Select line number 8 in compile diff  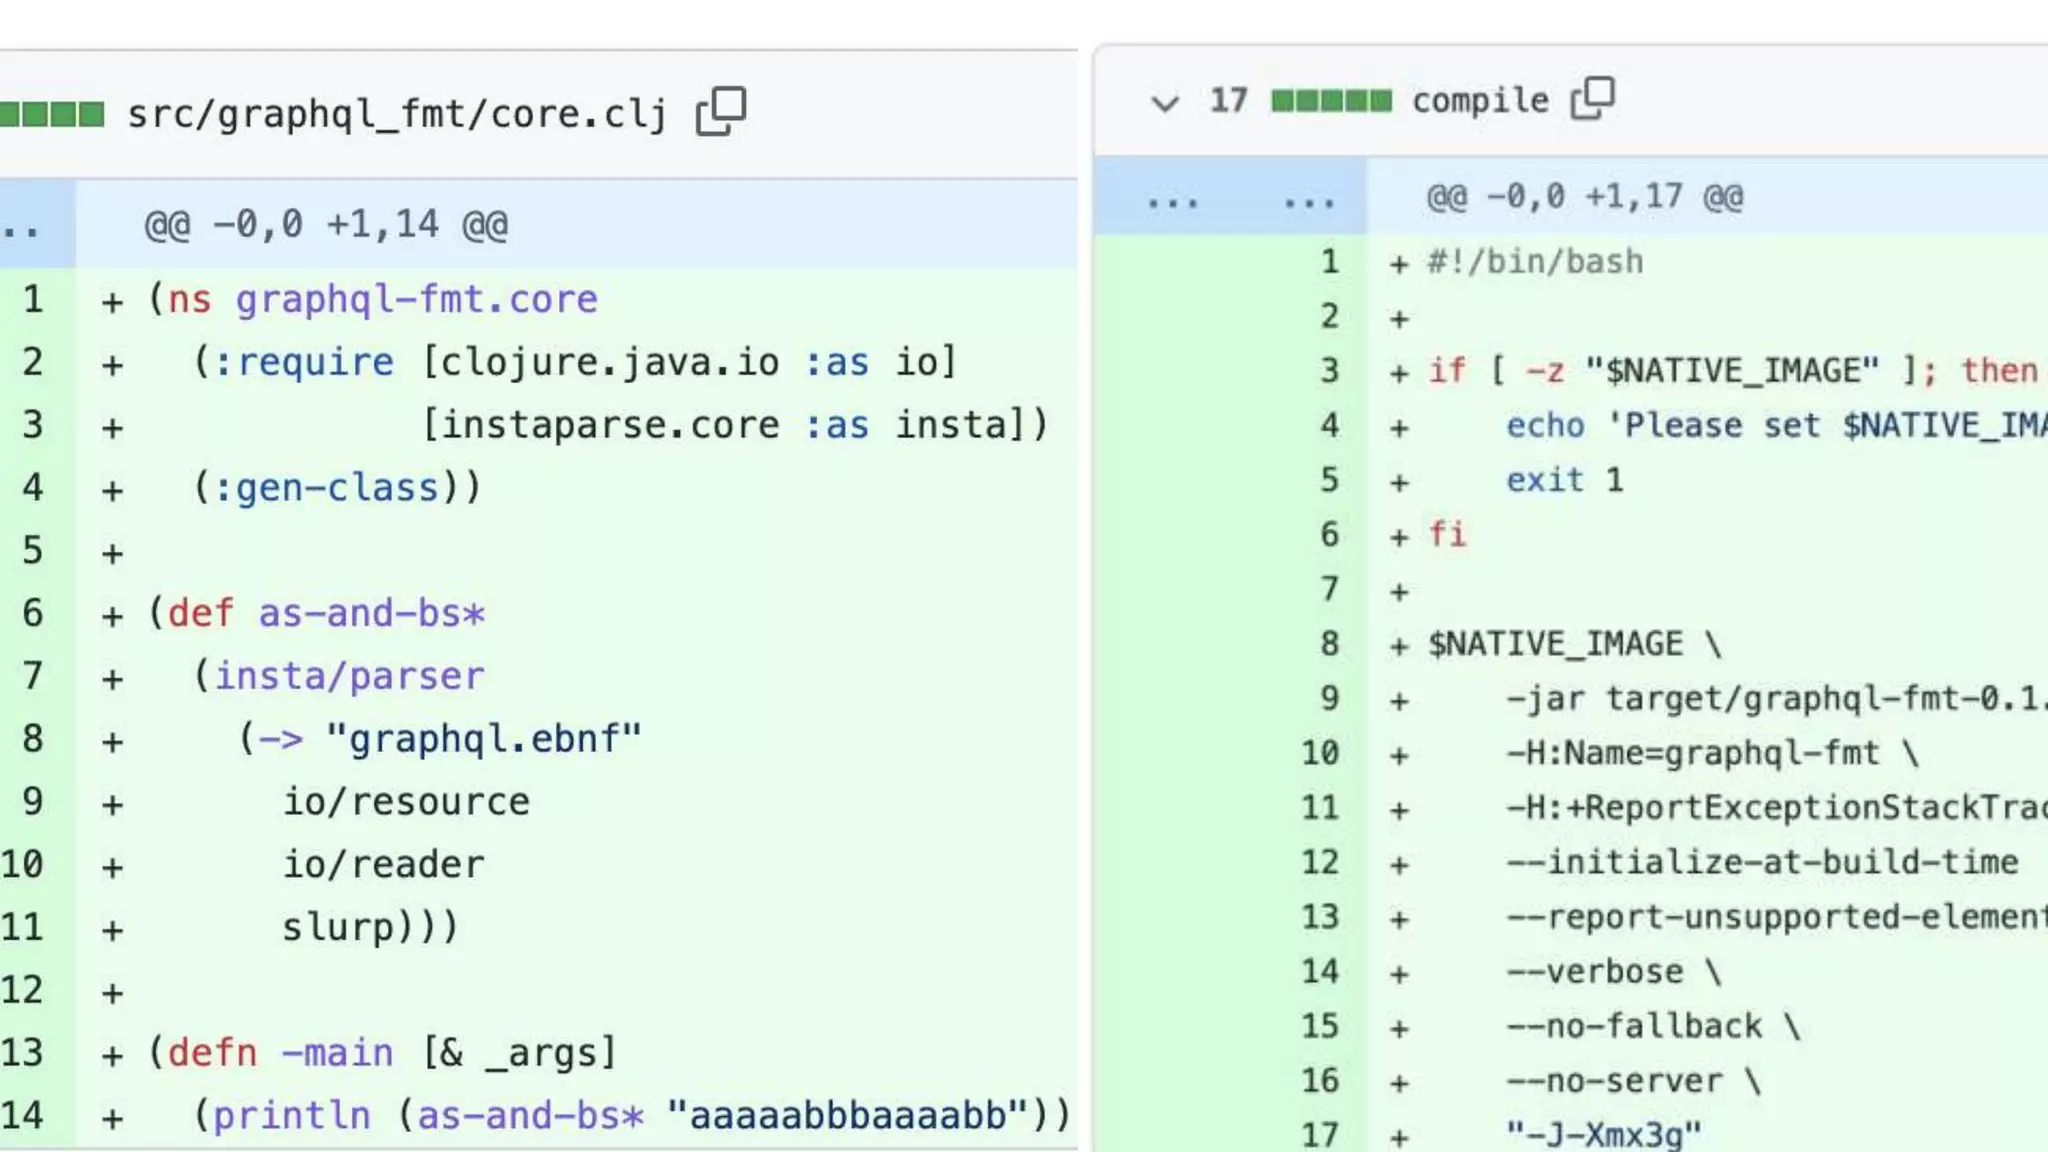(x=1328, y=643)
